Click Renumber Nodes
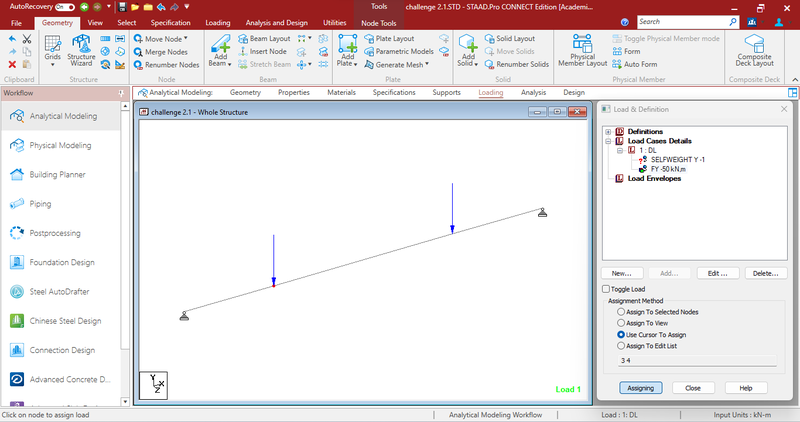 [166, 65]
